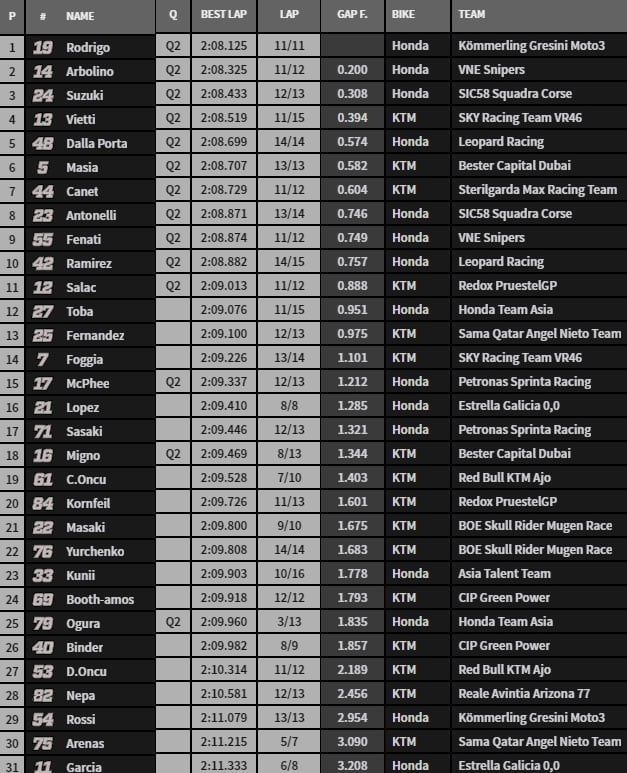Click the number 84 badge for Kornfeil
627x773 pixels.
point(43,502)
